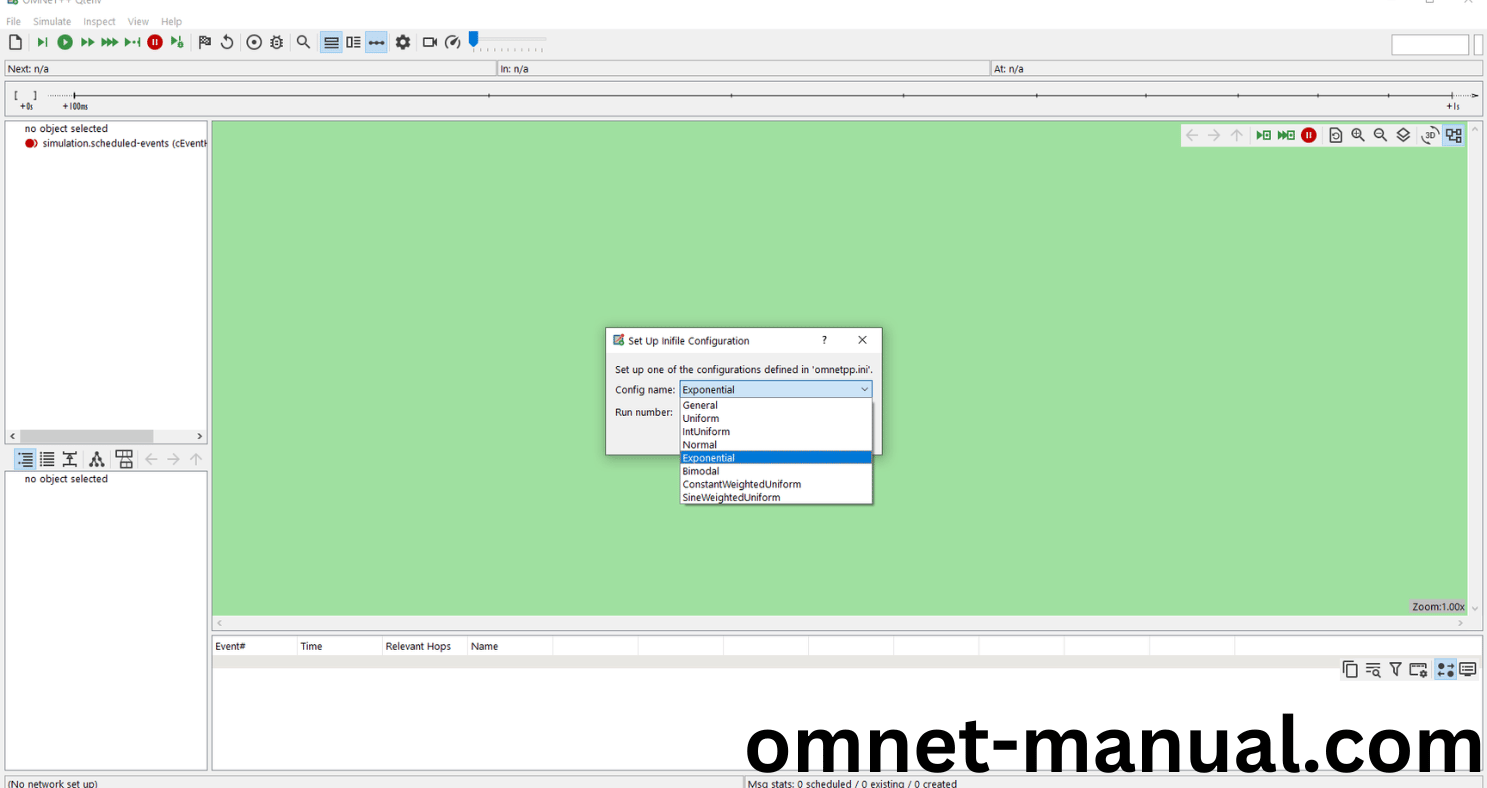Choose SineWeightedUniform in the dropdown list
This screenshot has width=1487, height=788.
point(731,497)
